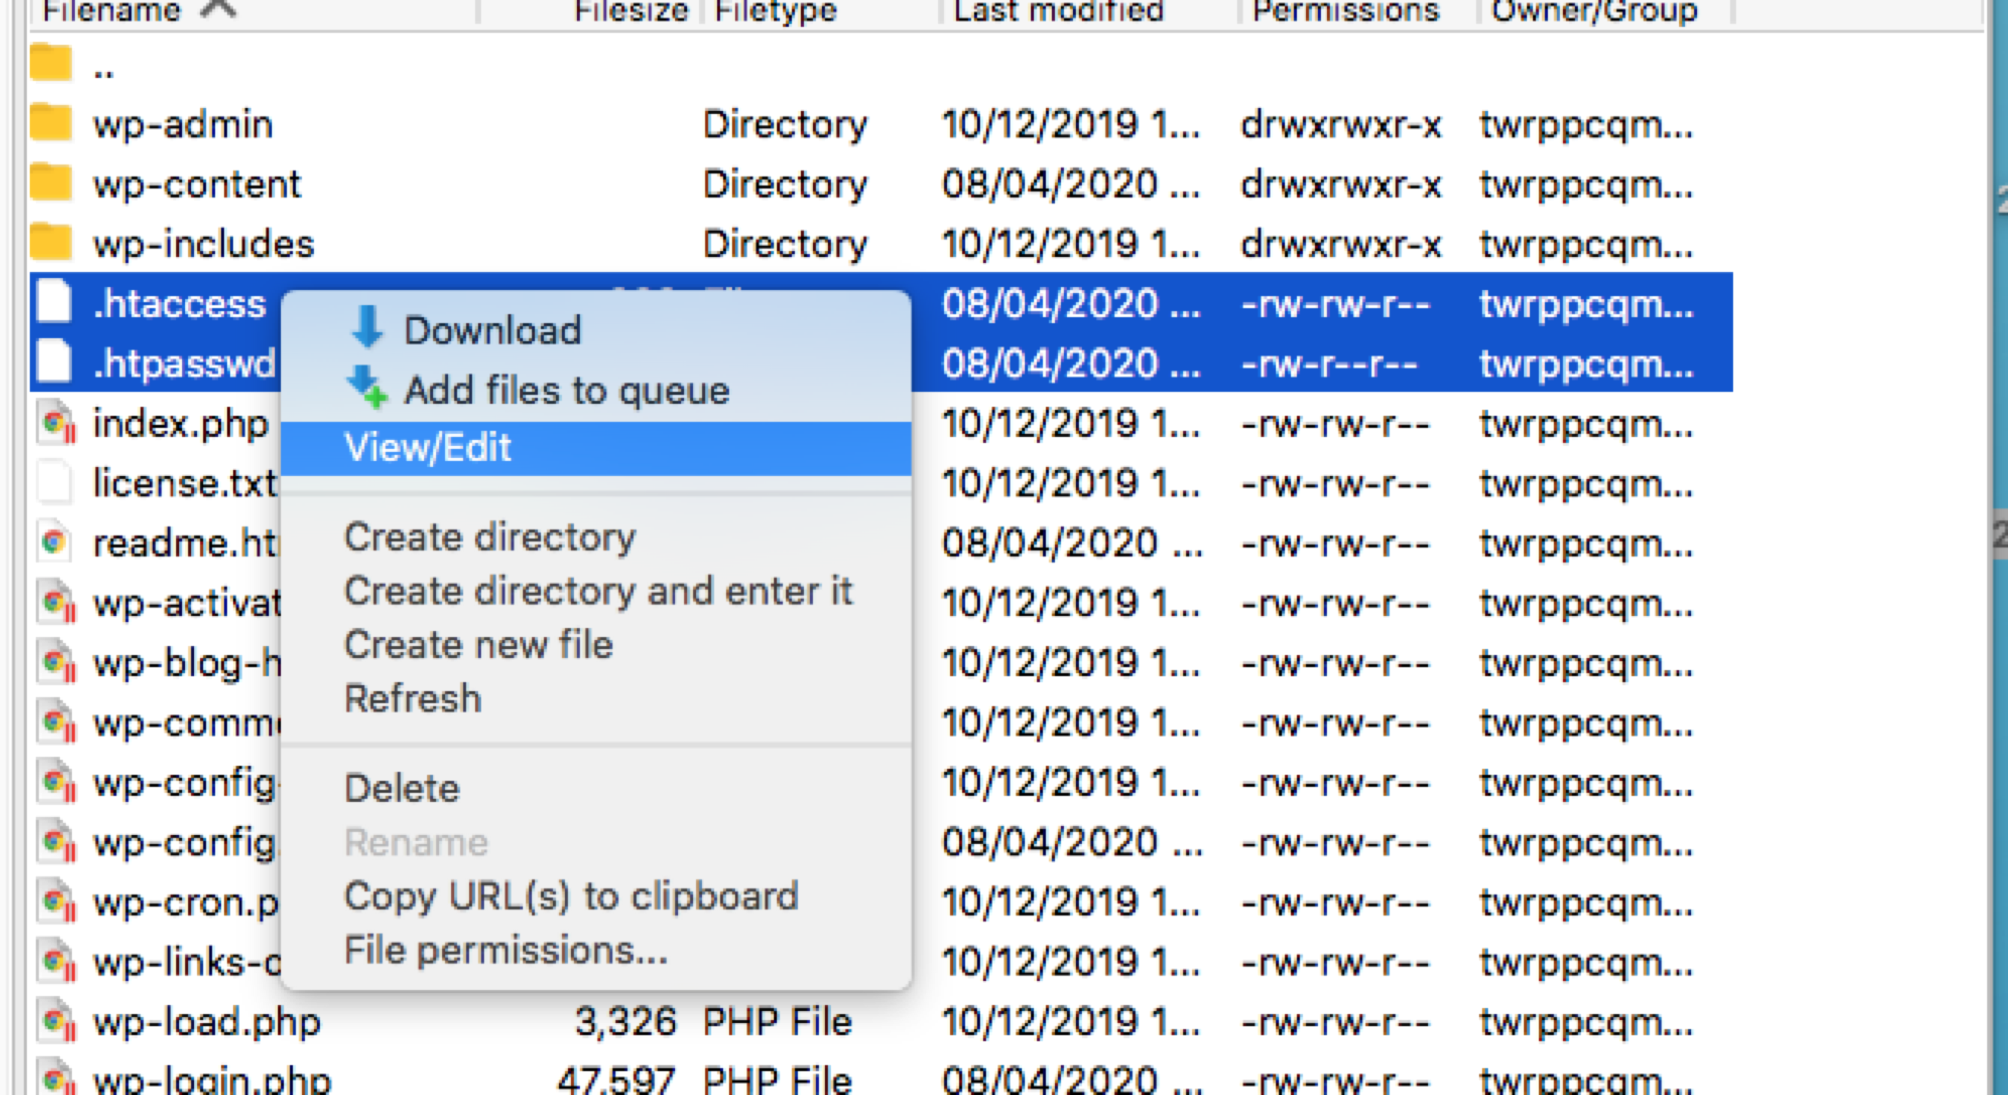Click the wp-content folder icon

51,184
